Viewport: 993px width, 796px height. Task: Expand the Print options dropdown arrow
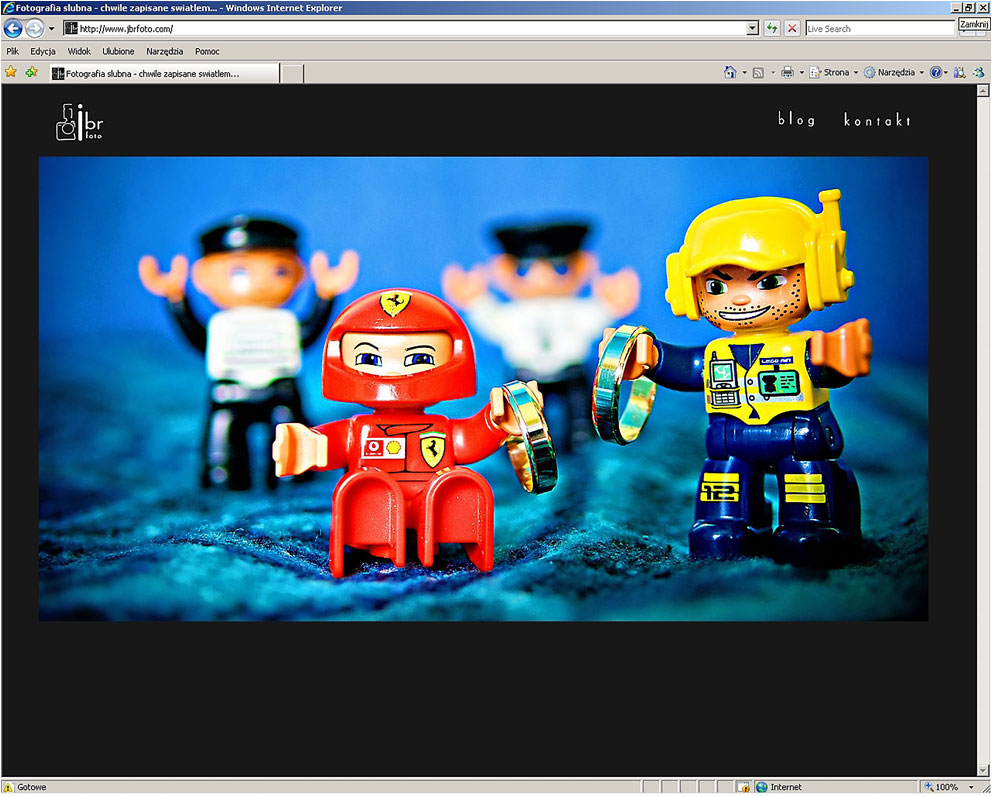pos(801,72)
